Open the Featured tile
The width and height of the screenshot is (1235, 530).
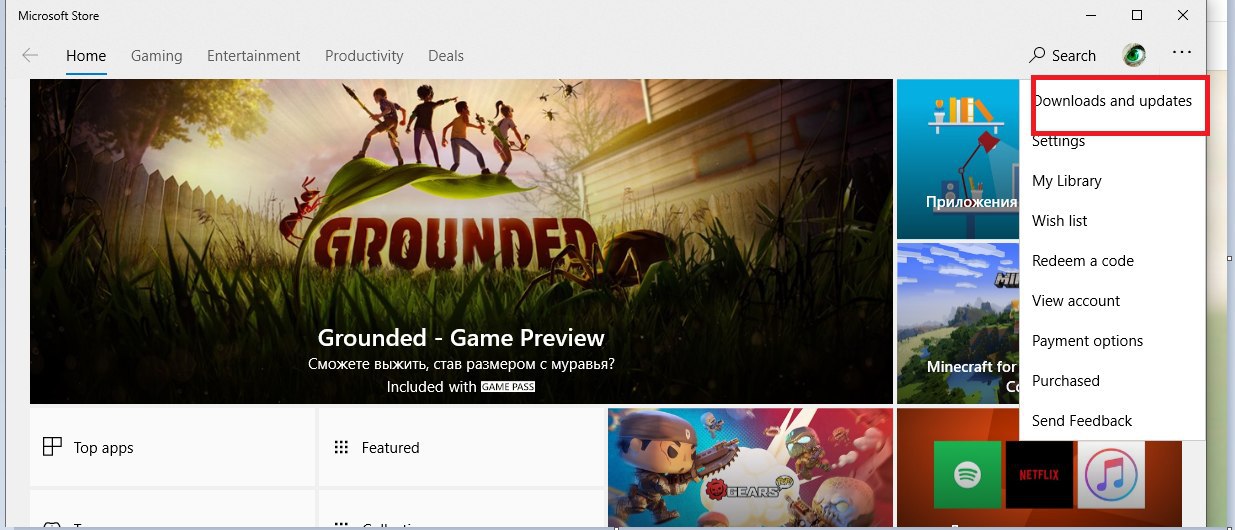click(461, 447)
